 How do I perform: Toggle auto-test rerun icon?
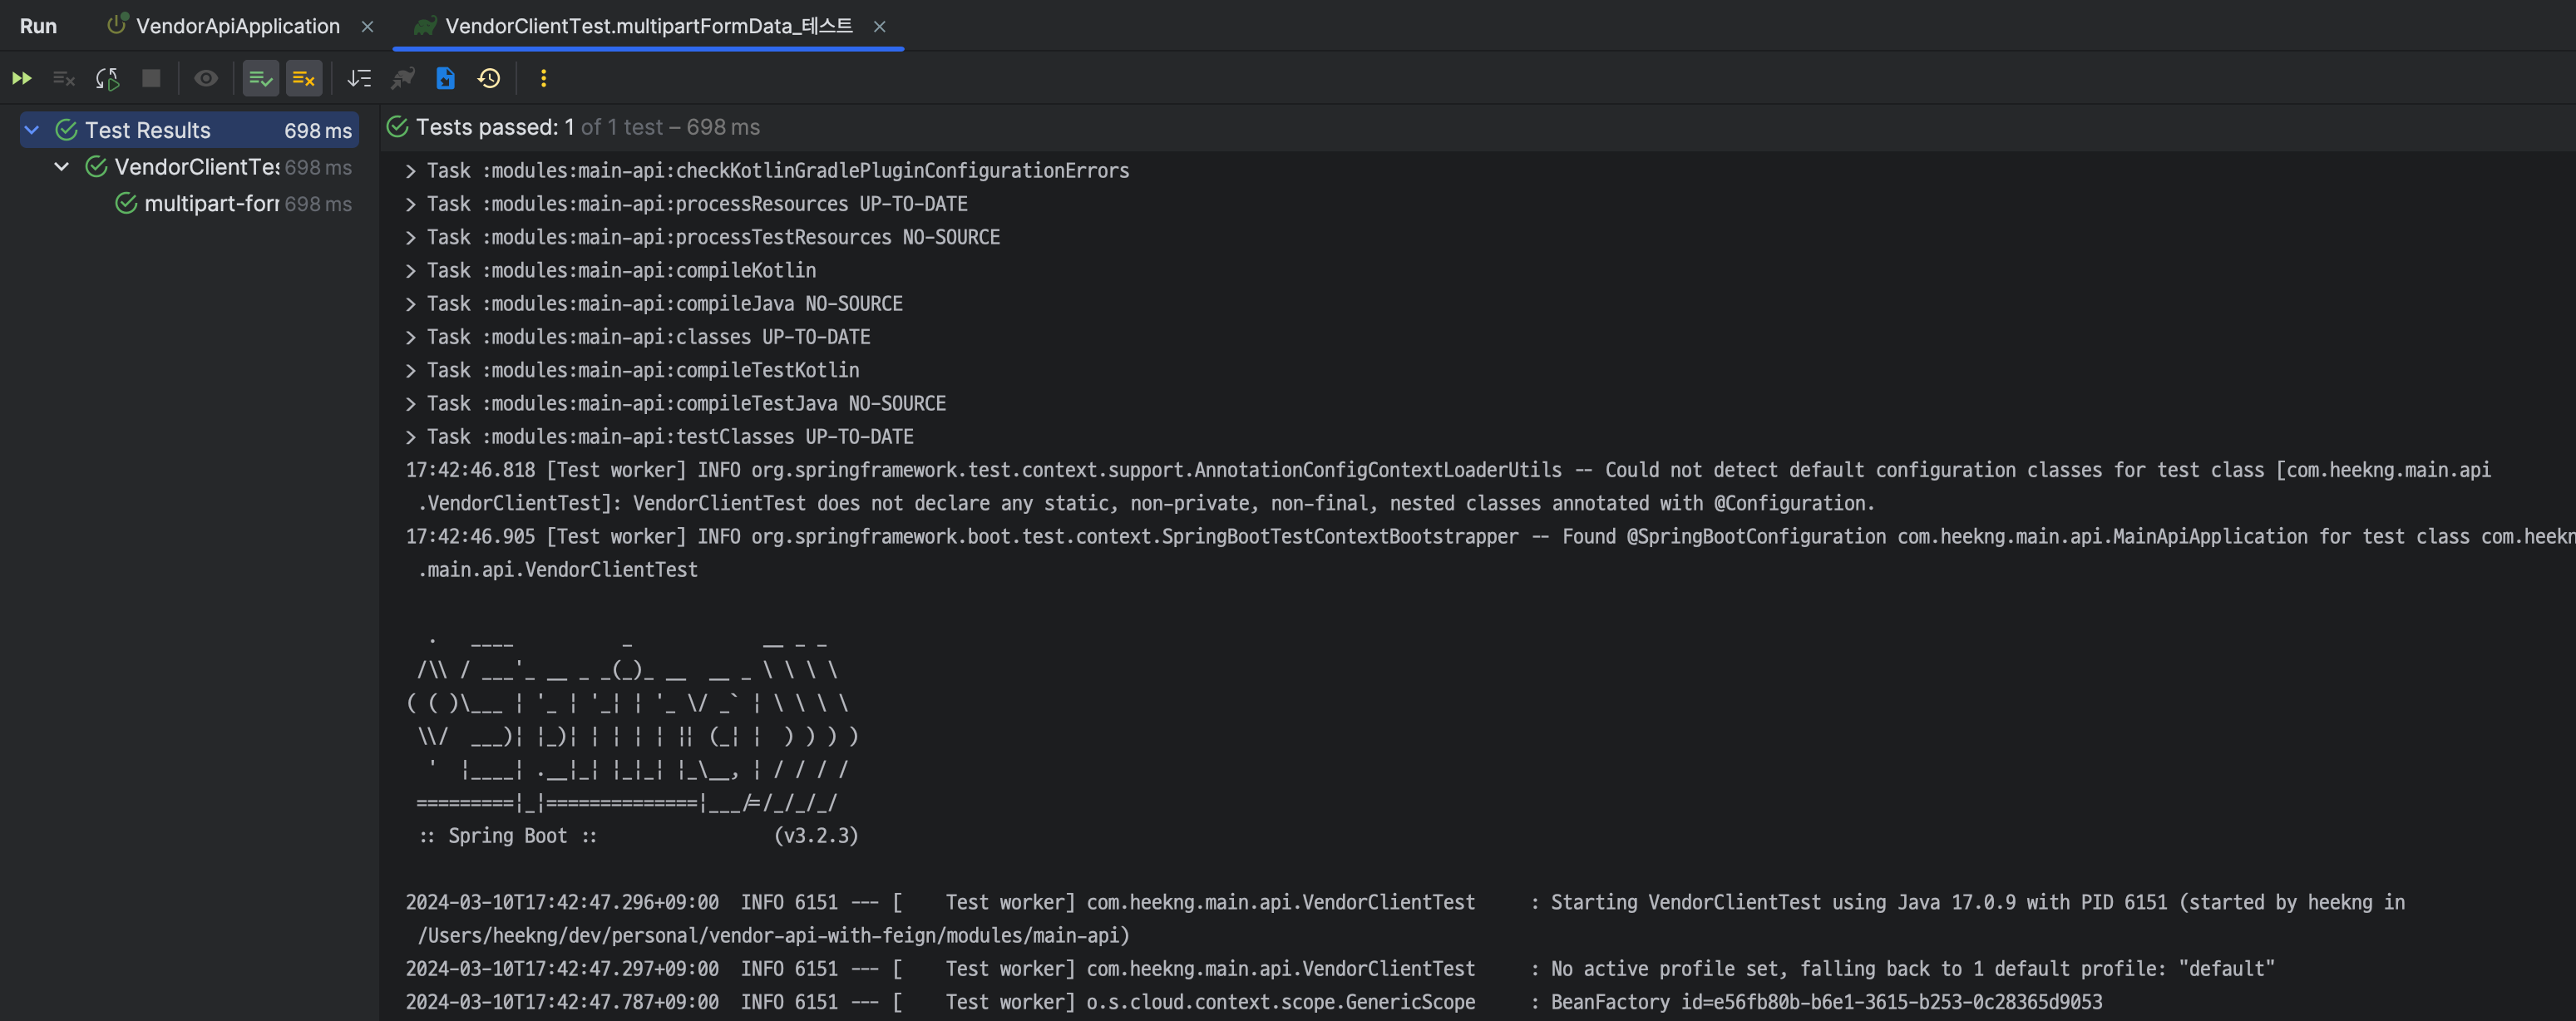[108, 78]
